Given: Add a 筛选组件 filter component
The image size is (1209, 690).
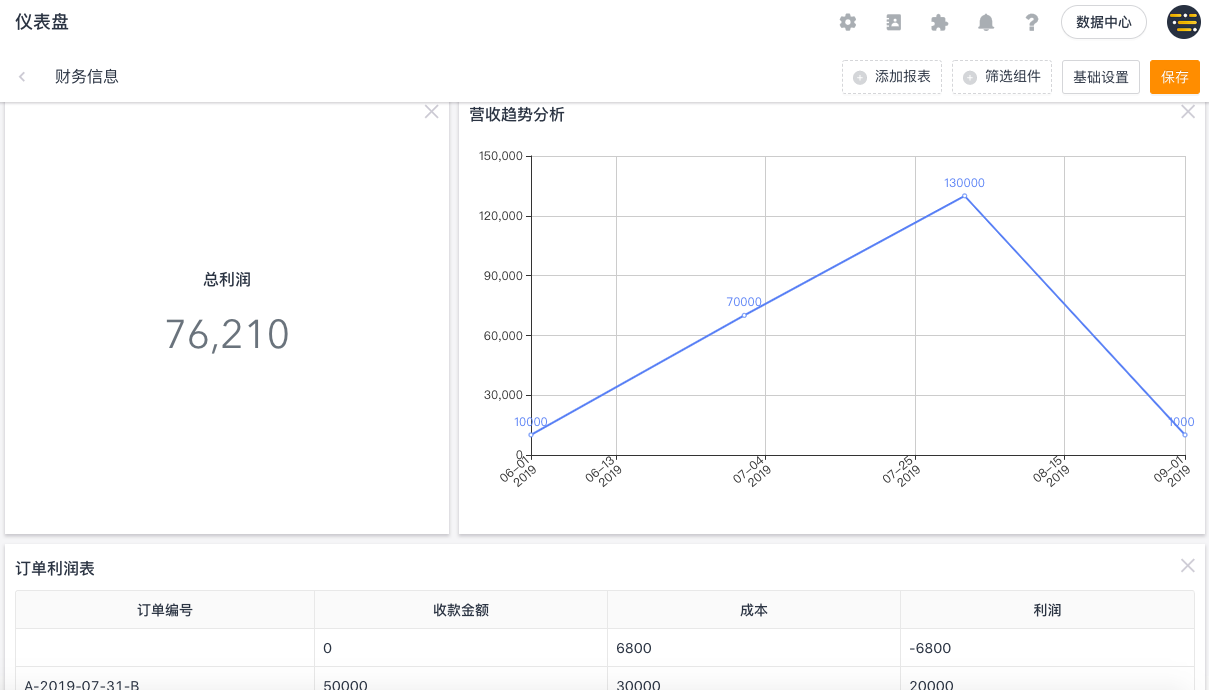Looking at the screenshot, I should coord(1002,77).
